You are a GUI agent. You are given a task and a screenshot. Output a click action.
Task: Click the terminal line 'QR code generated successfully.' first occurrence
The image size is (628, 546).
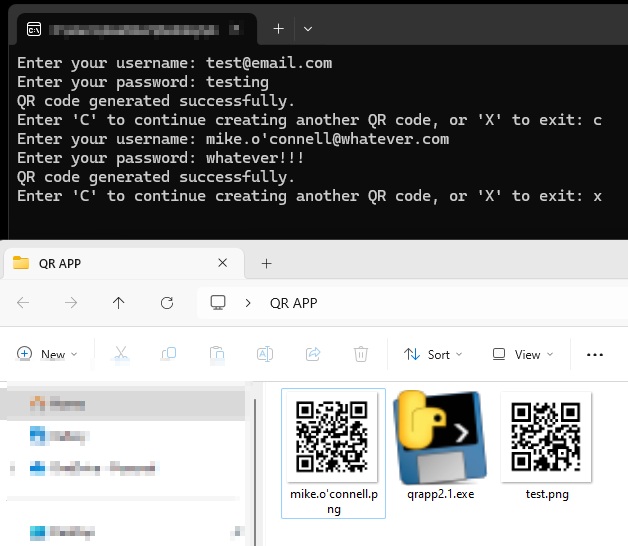point(156,101)
